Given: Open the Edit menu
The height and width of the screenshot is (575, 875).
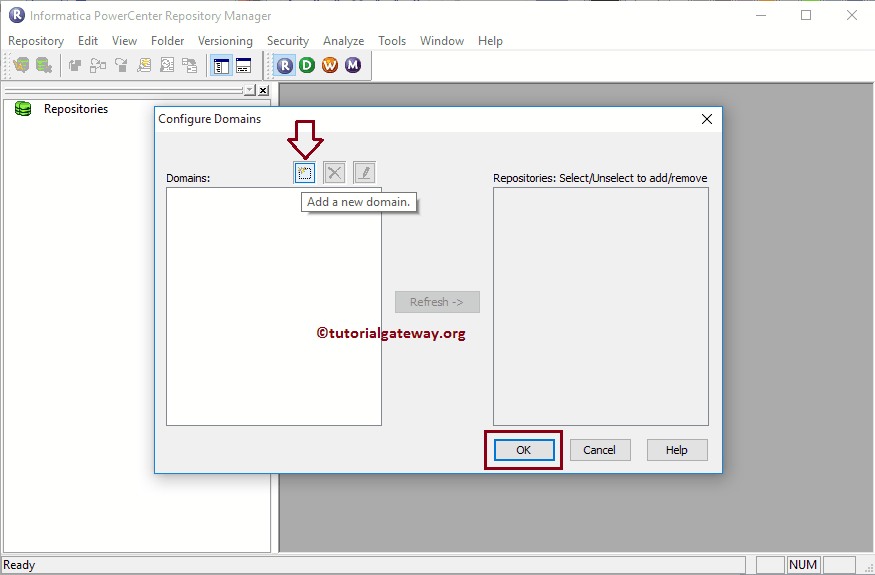Looking at the screenshot, I should click(x=88, y=41).
